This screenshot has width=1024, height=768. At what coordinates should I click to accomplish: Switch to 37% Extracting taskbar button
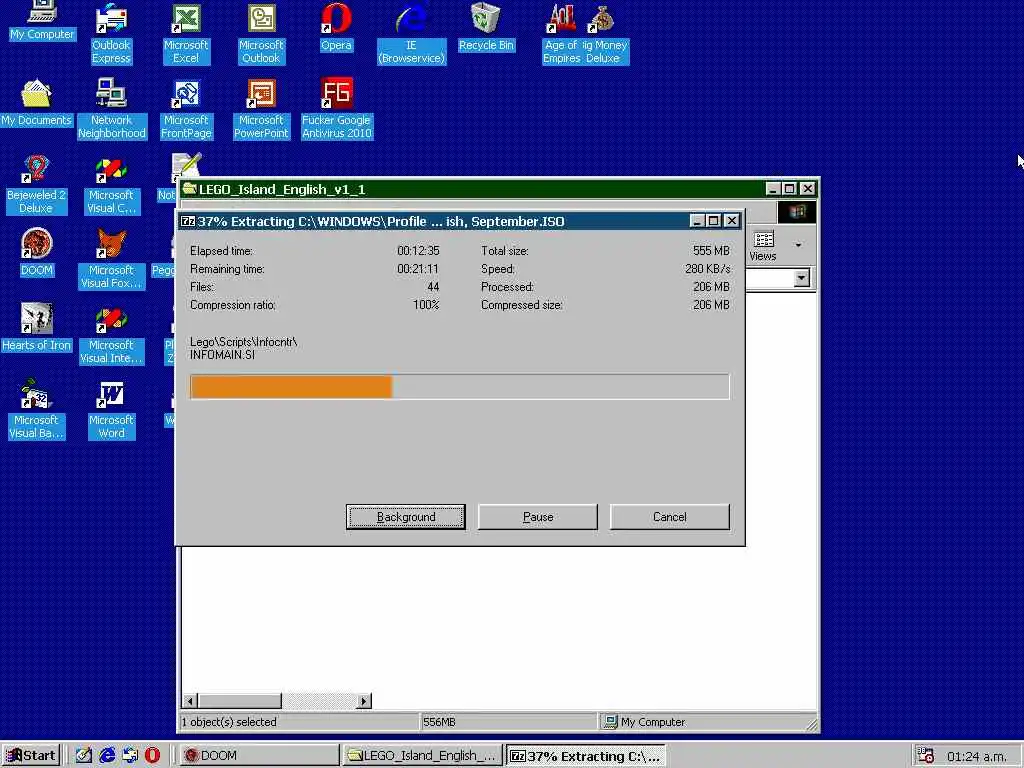click(586, 756)
